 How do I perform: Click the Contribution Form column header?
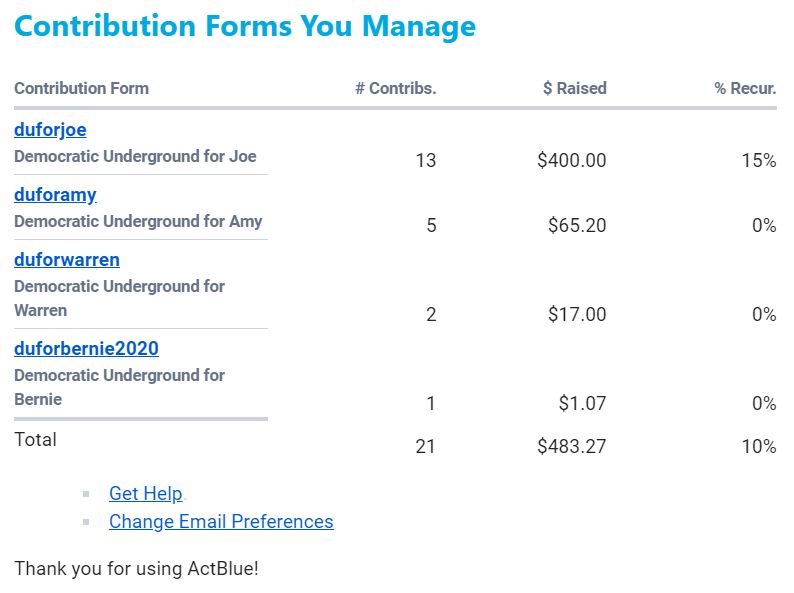tap(81, 88)
